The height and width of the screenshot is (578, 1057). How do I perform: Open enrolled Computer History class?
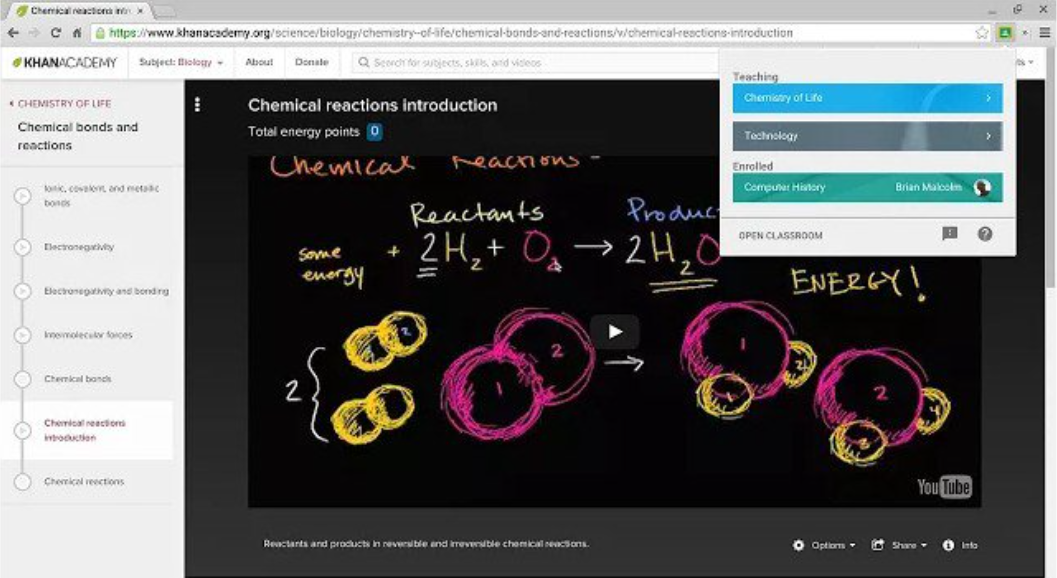pos(867,187)
